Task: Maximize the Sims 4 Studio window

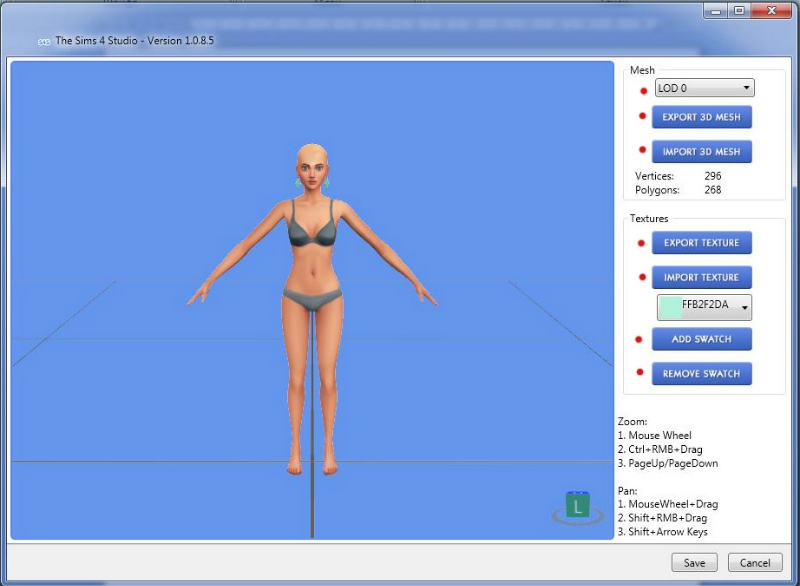Action: pyautogui.click(x=739, y=11)
